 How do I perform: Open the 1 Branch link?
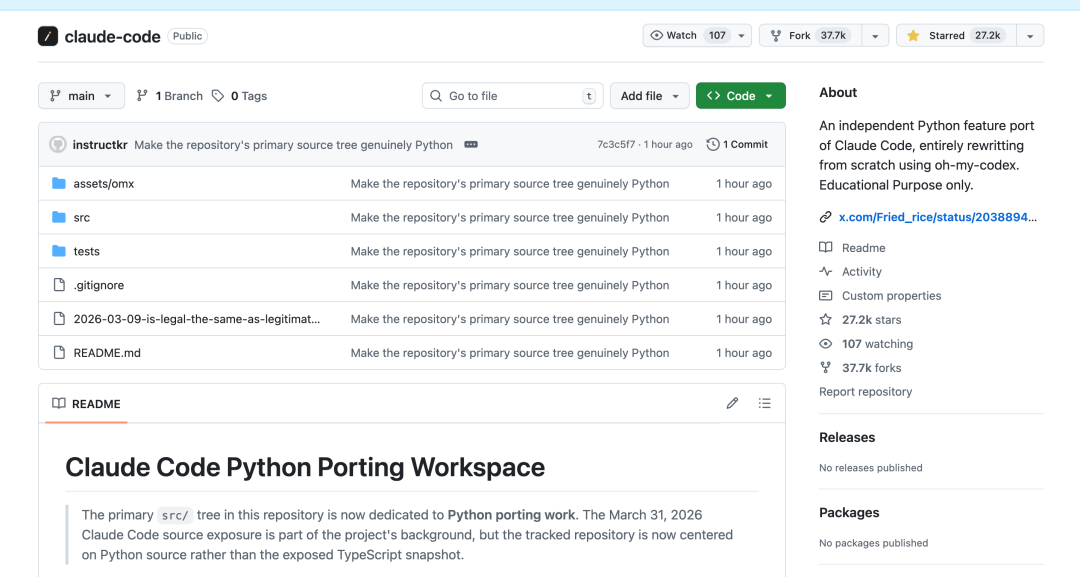pos(169,96)
